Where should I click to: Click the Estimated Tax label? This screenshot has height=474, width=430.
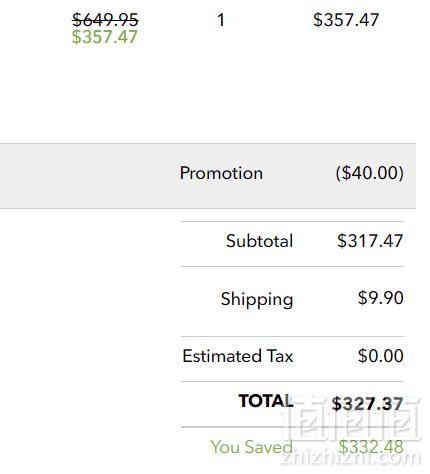click(x=238, y=356)
